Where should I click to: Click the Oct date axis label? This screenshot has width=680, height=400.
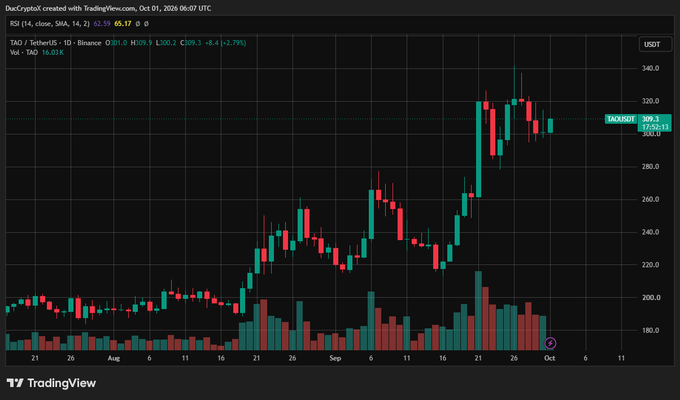(x=550, y=358)
